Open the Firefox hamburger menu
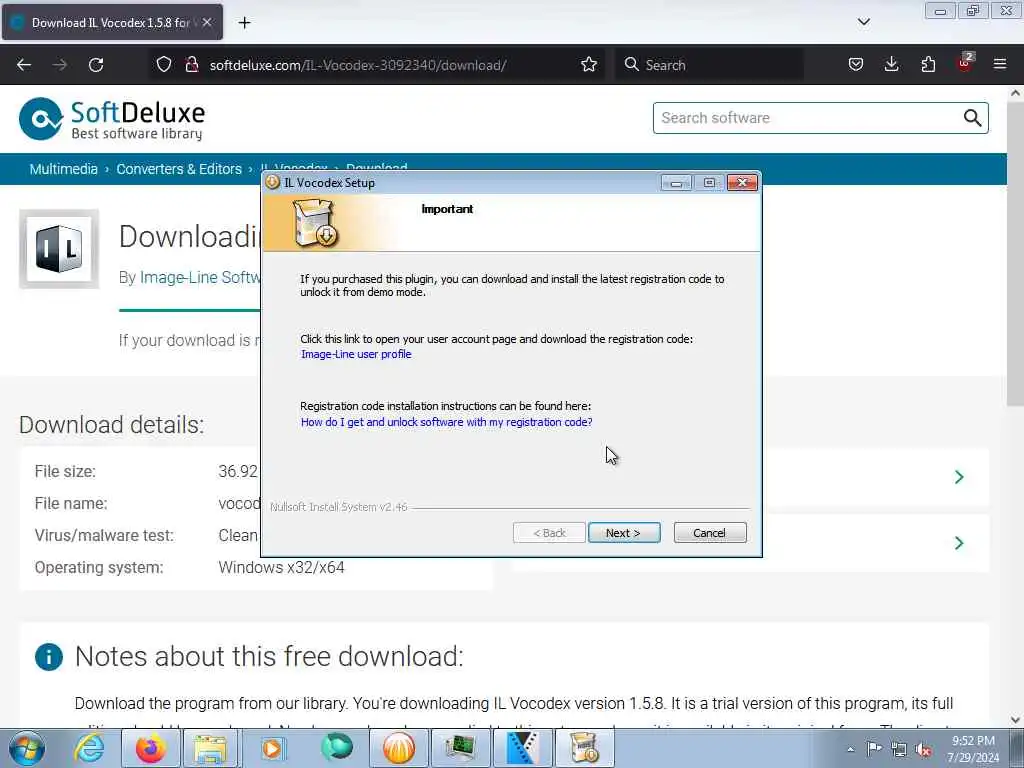Viewport: 1024px width, 768px height. coord(1000,65)
